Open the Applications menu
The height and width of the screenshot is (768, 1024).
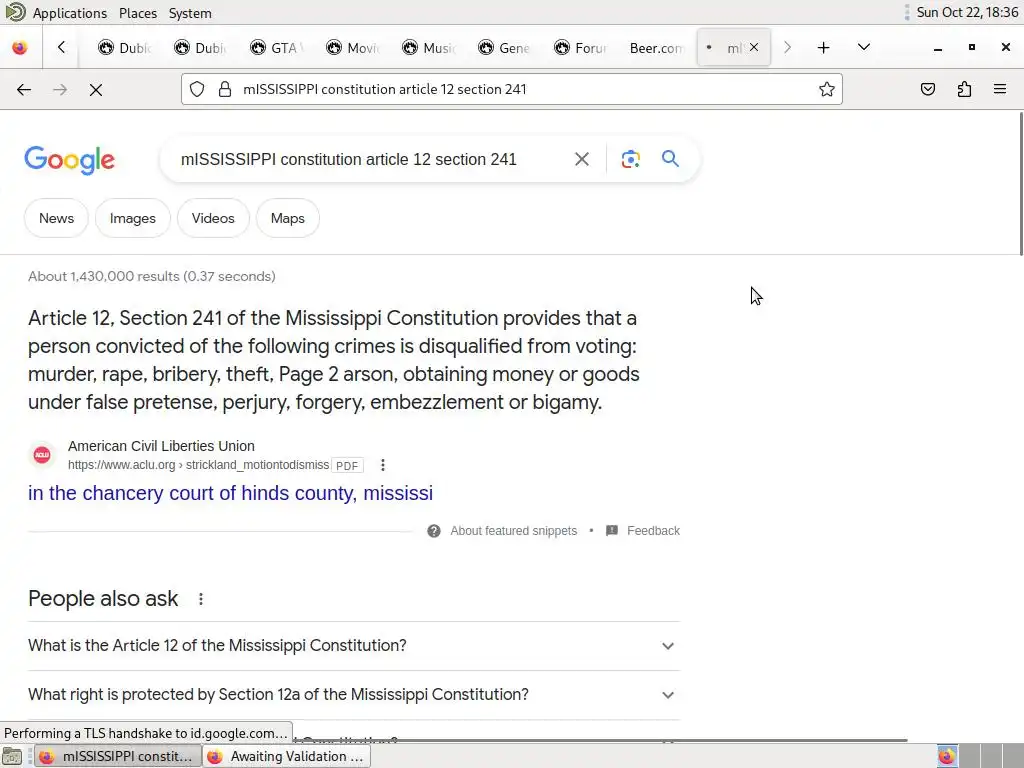click(69, 12)
